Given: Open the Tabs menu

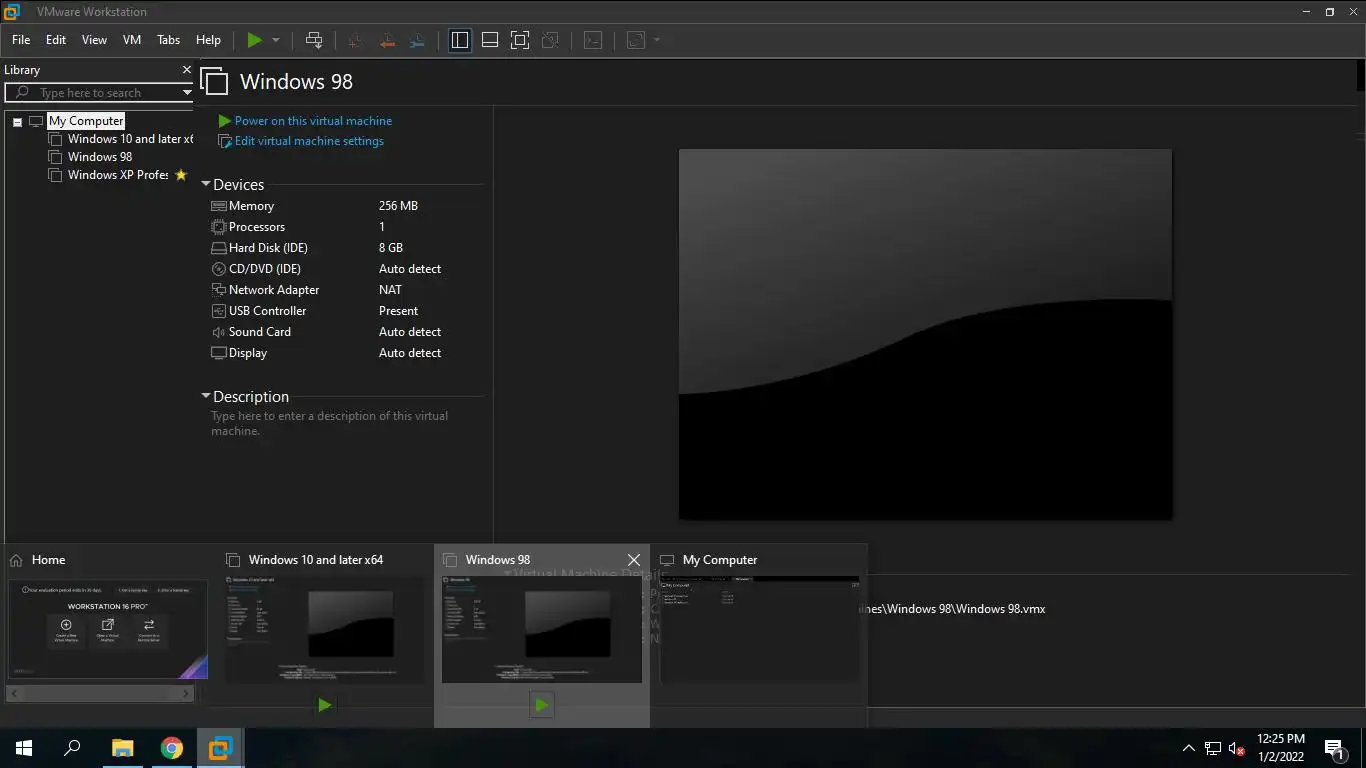Looking at the screenshot, I should point(169,40).
